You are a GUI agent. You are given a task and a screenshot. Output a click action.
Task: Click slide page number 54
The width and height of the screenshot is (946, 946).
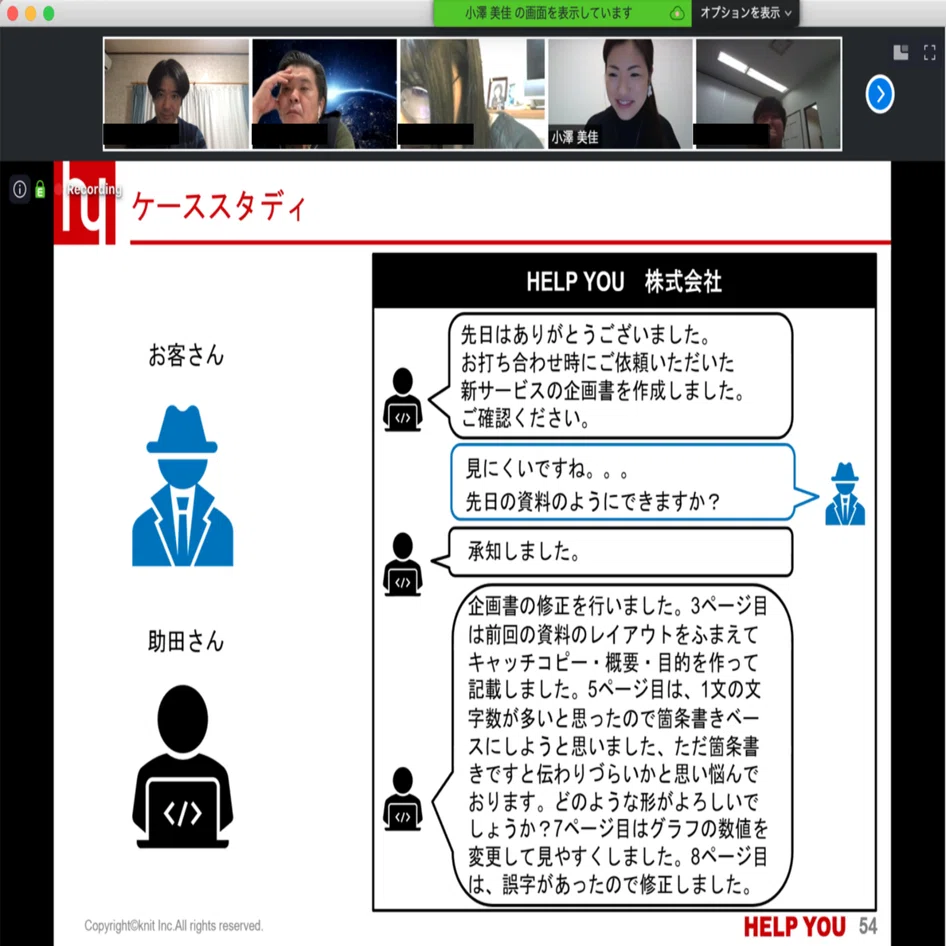click(x=868, y=926)
